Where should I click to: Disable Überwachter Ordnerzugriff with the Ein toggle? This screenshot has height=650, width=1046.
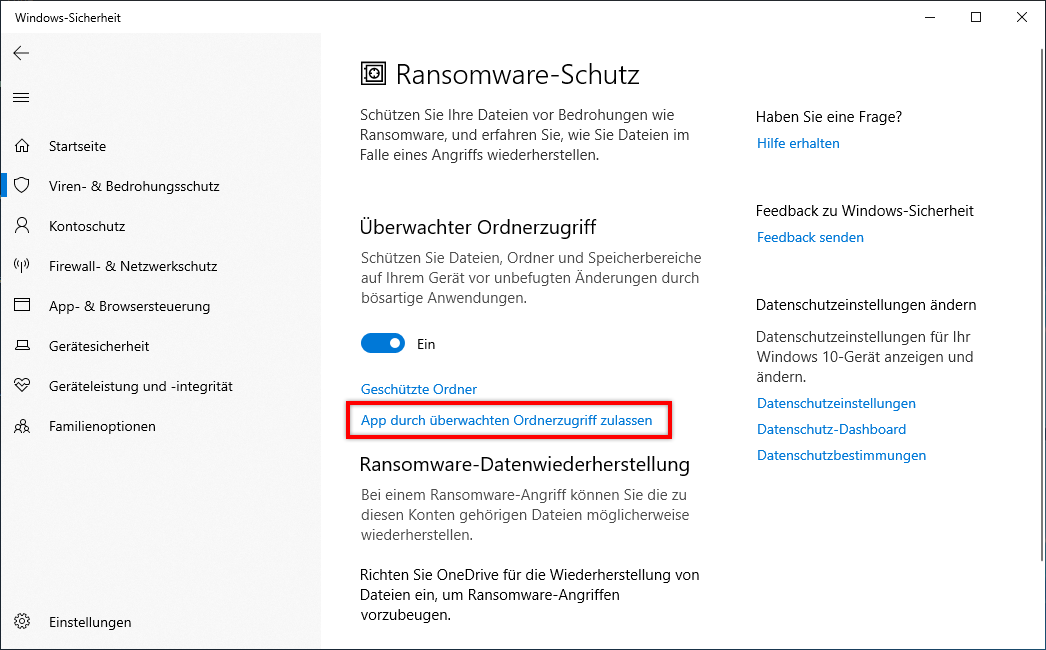tap(383, 343)
